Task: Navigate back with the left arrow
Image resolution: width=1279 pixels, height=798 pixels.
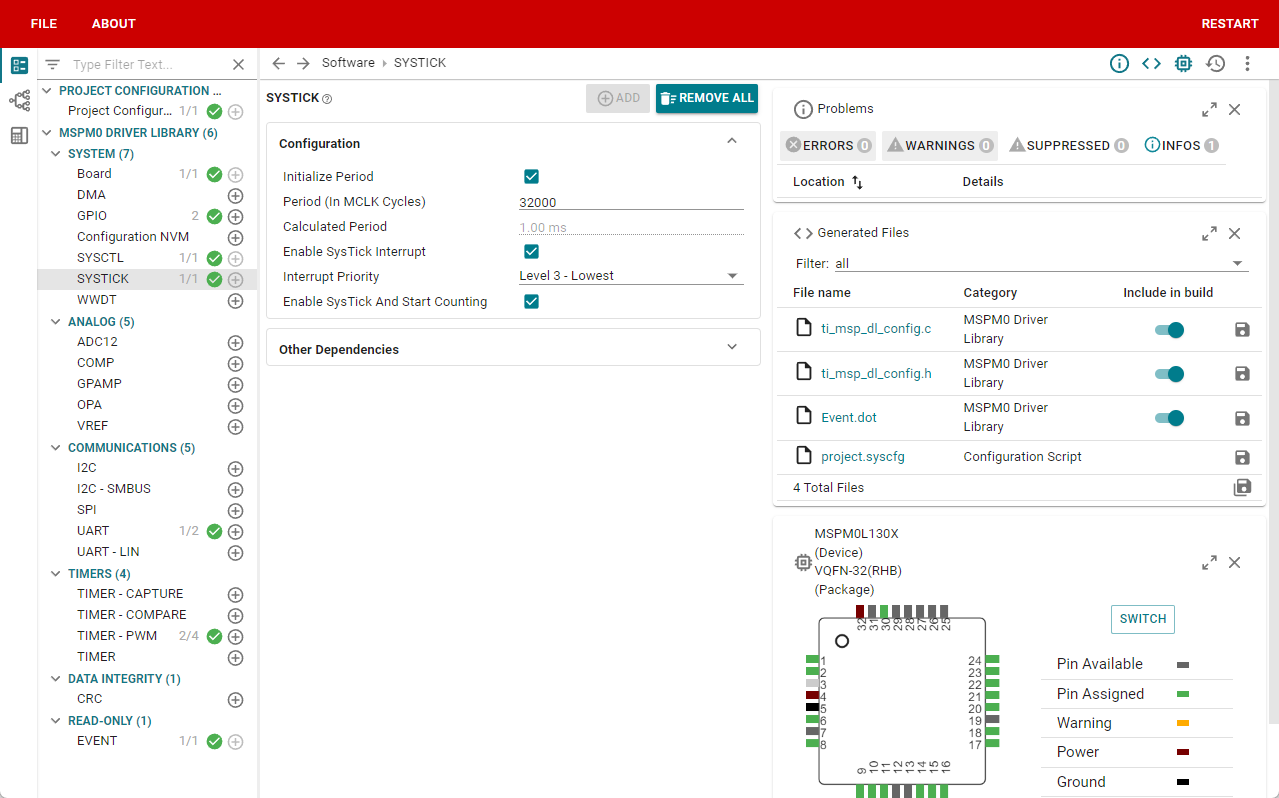Action: point(279,64)
